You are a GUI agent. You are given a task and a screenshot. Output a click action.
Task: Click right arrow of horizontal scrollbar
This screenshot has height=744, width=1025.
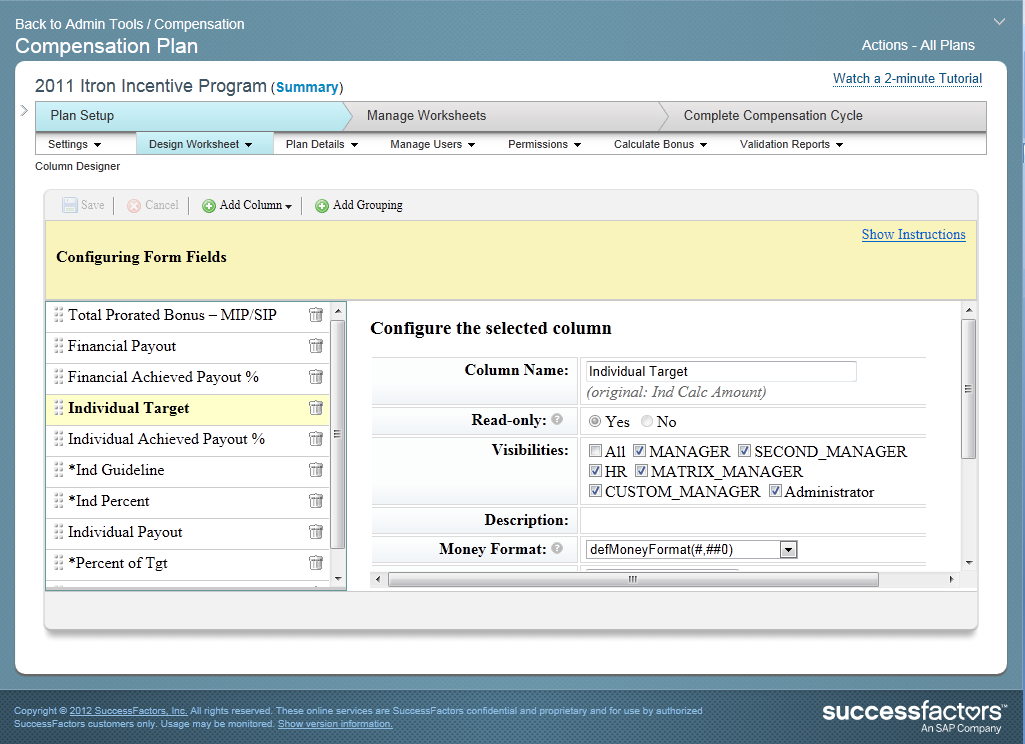951,579
